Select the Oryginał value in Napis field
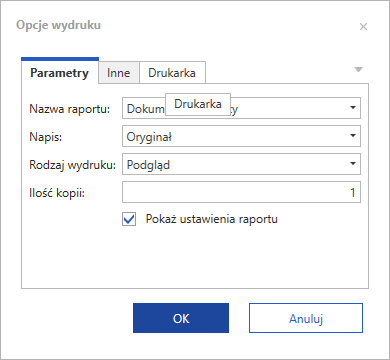390x360 pixels. pyautogui.click(x=149, y=137)
